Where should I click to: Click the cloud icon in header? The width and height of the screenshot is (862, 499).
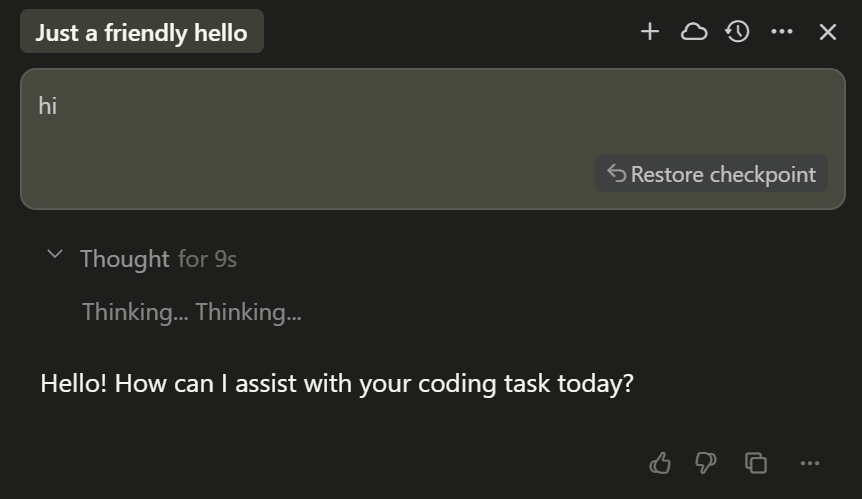pyautogui.click(x=694, y=32)
